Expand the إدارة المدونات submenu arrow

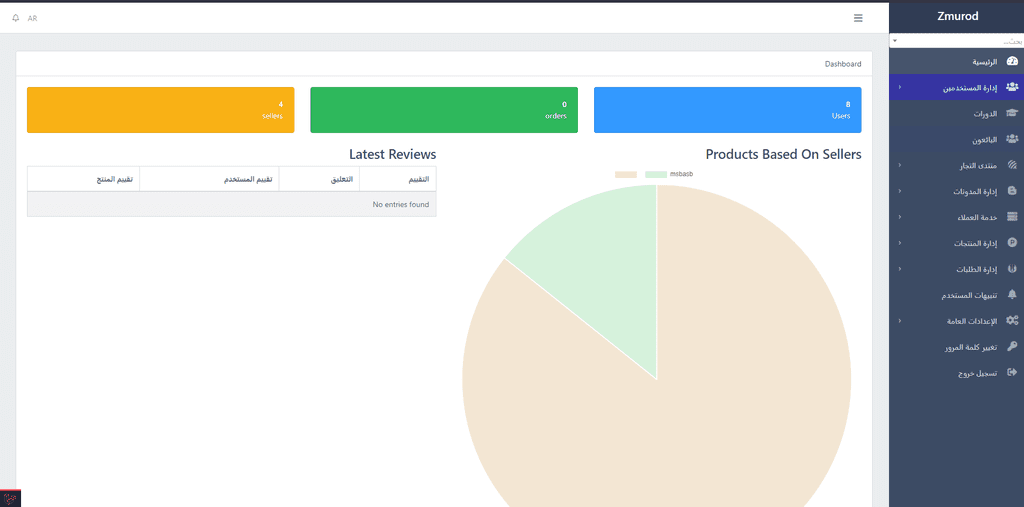click(899, 191)
